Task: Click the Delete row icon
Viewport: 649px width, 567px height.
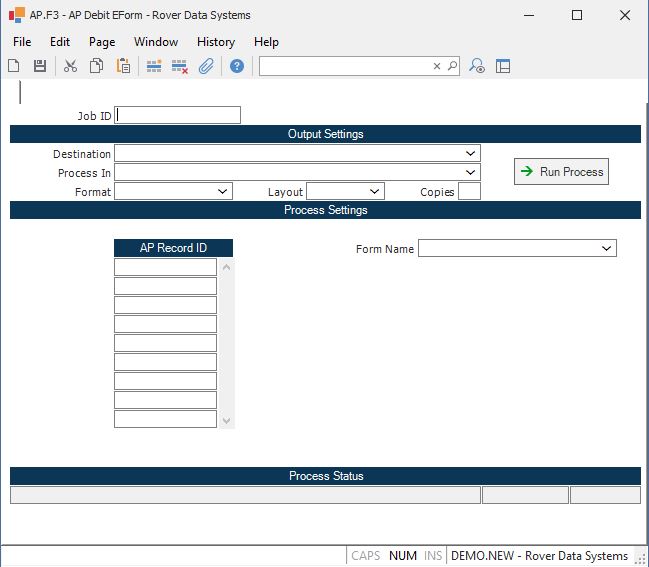Action: coord(180,66)
